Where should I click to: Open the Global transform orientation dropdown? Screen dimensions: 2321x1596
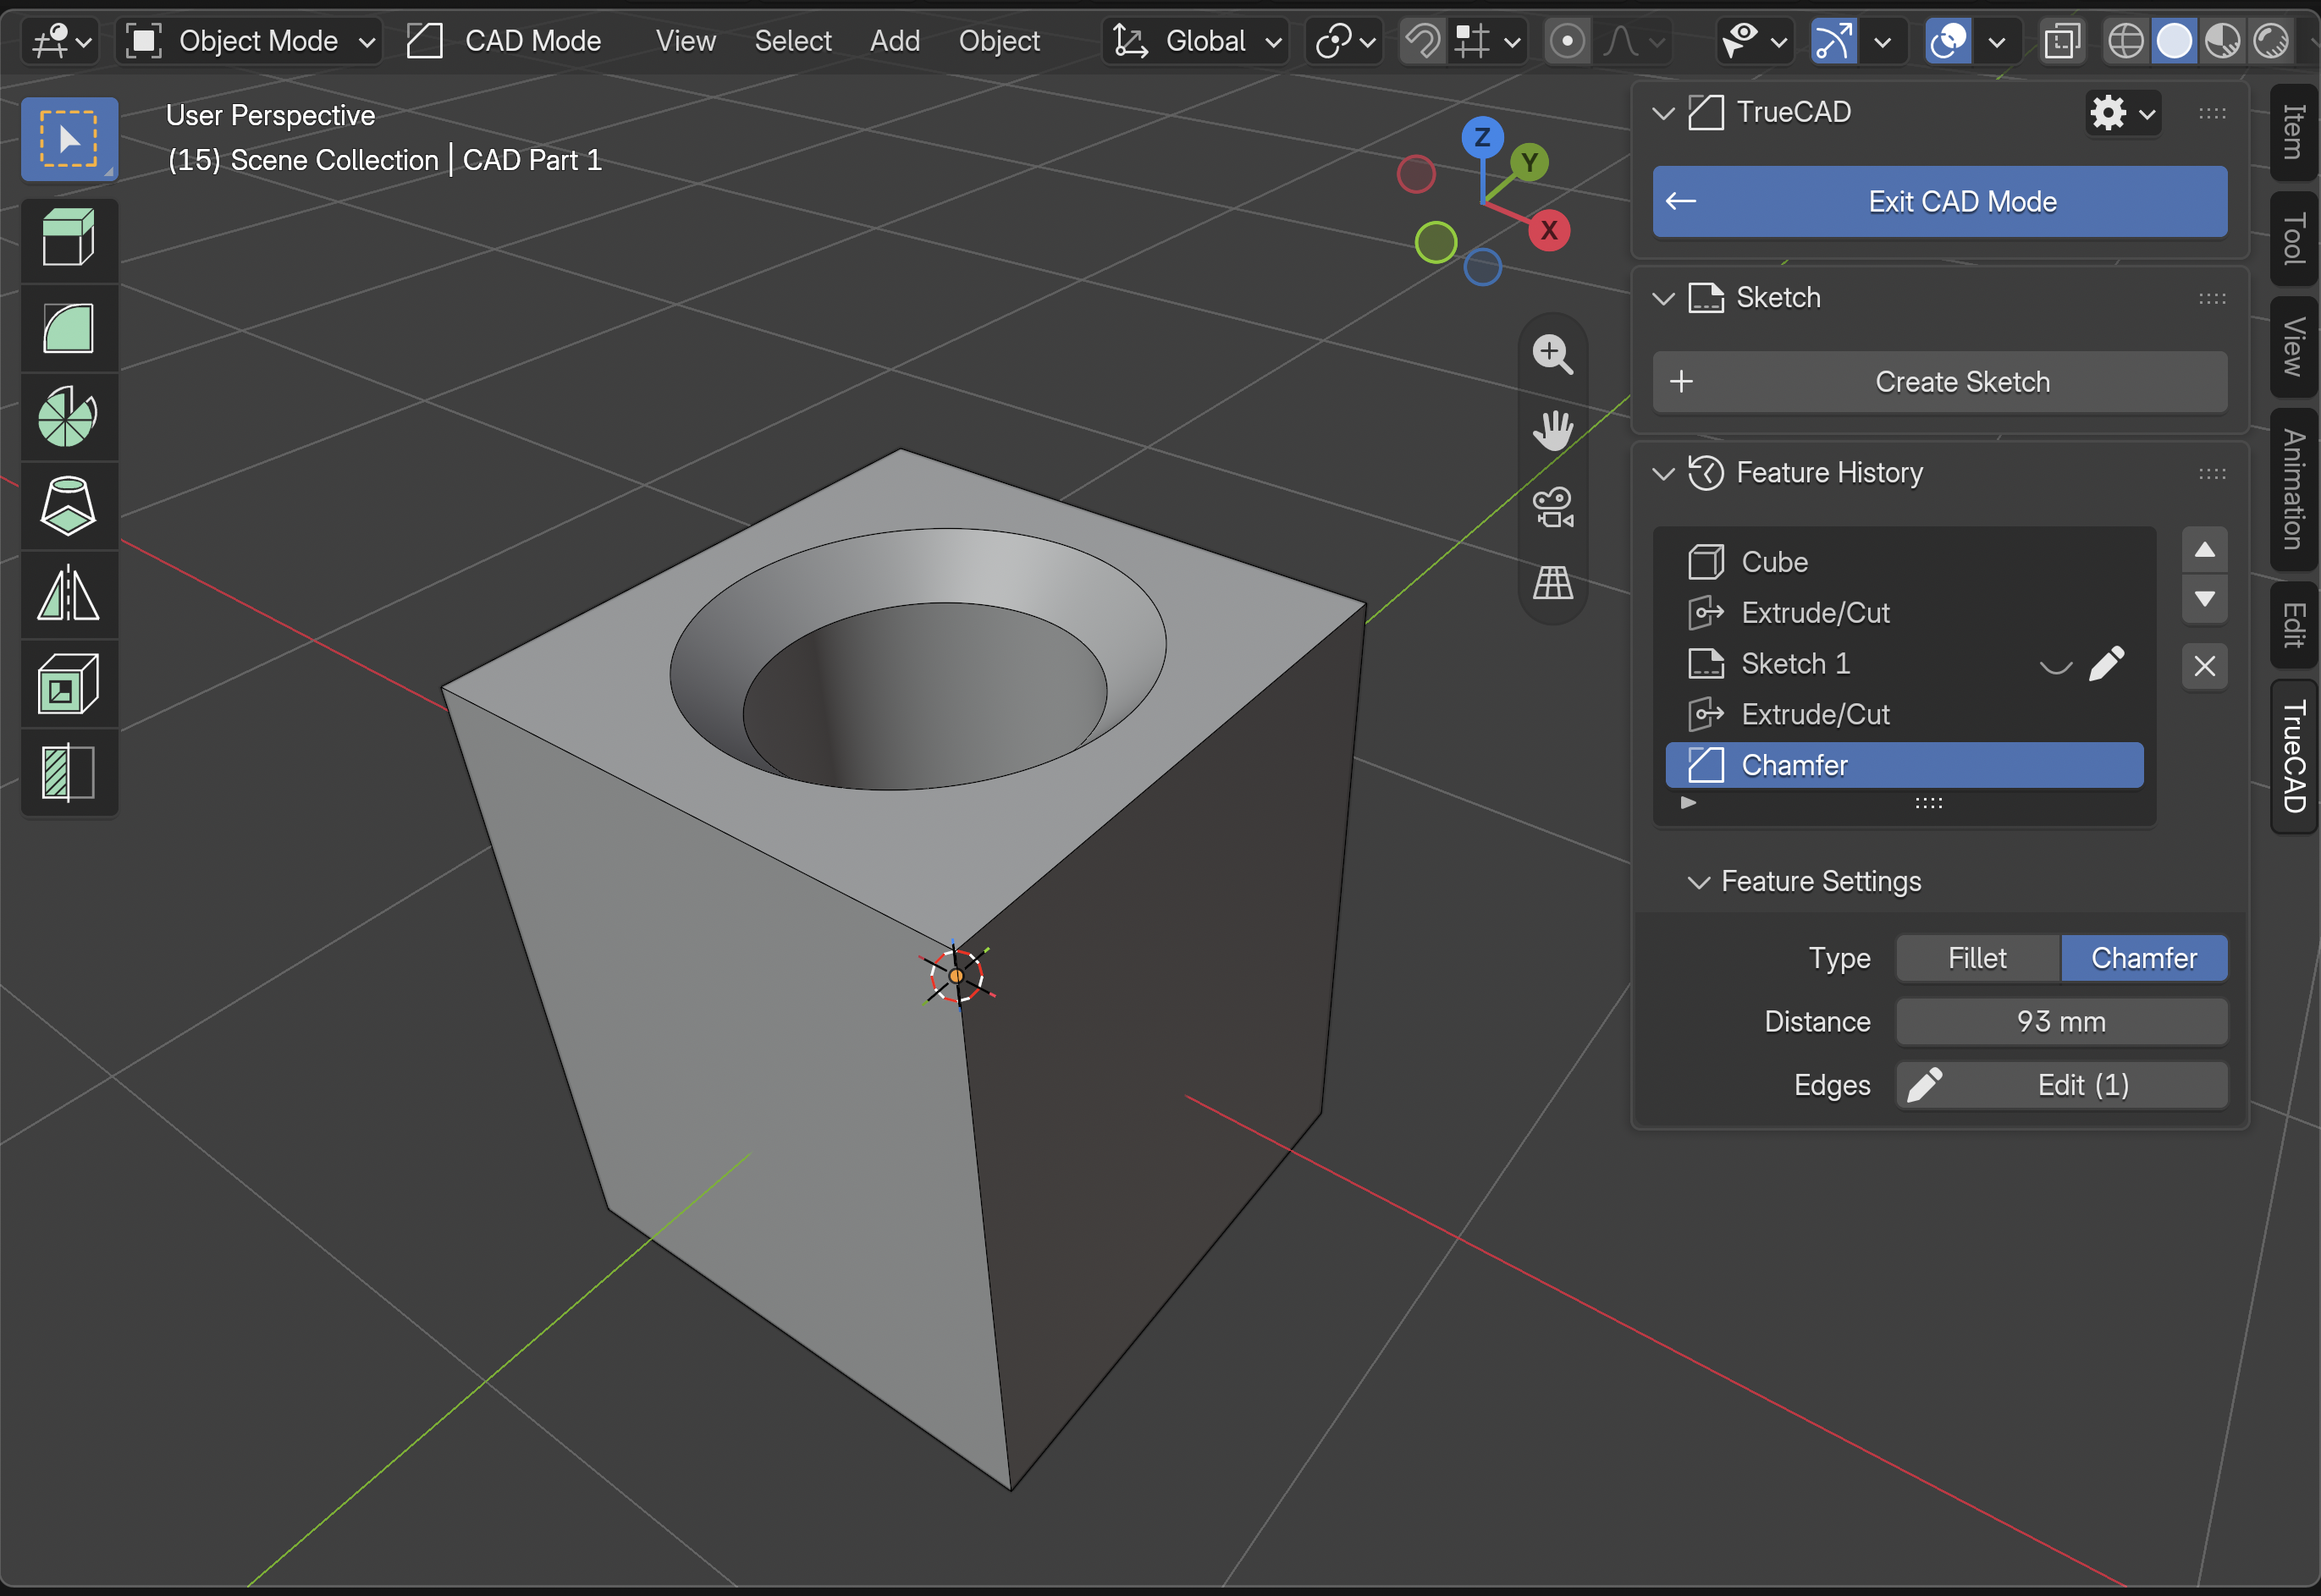pos(1196,41)
